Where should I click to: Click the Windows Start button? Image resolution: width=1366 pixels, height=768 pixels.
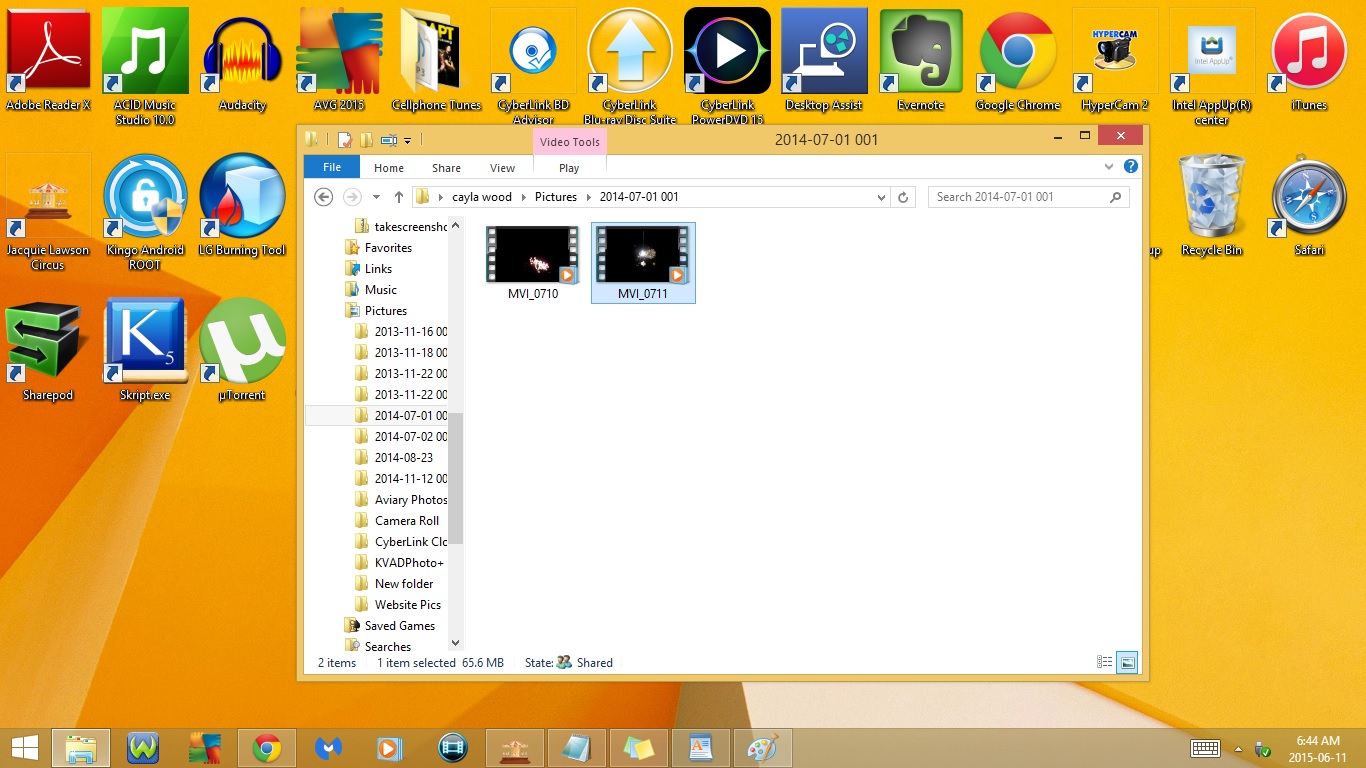(24, 748)
